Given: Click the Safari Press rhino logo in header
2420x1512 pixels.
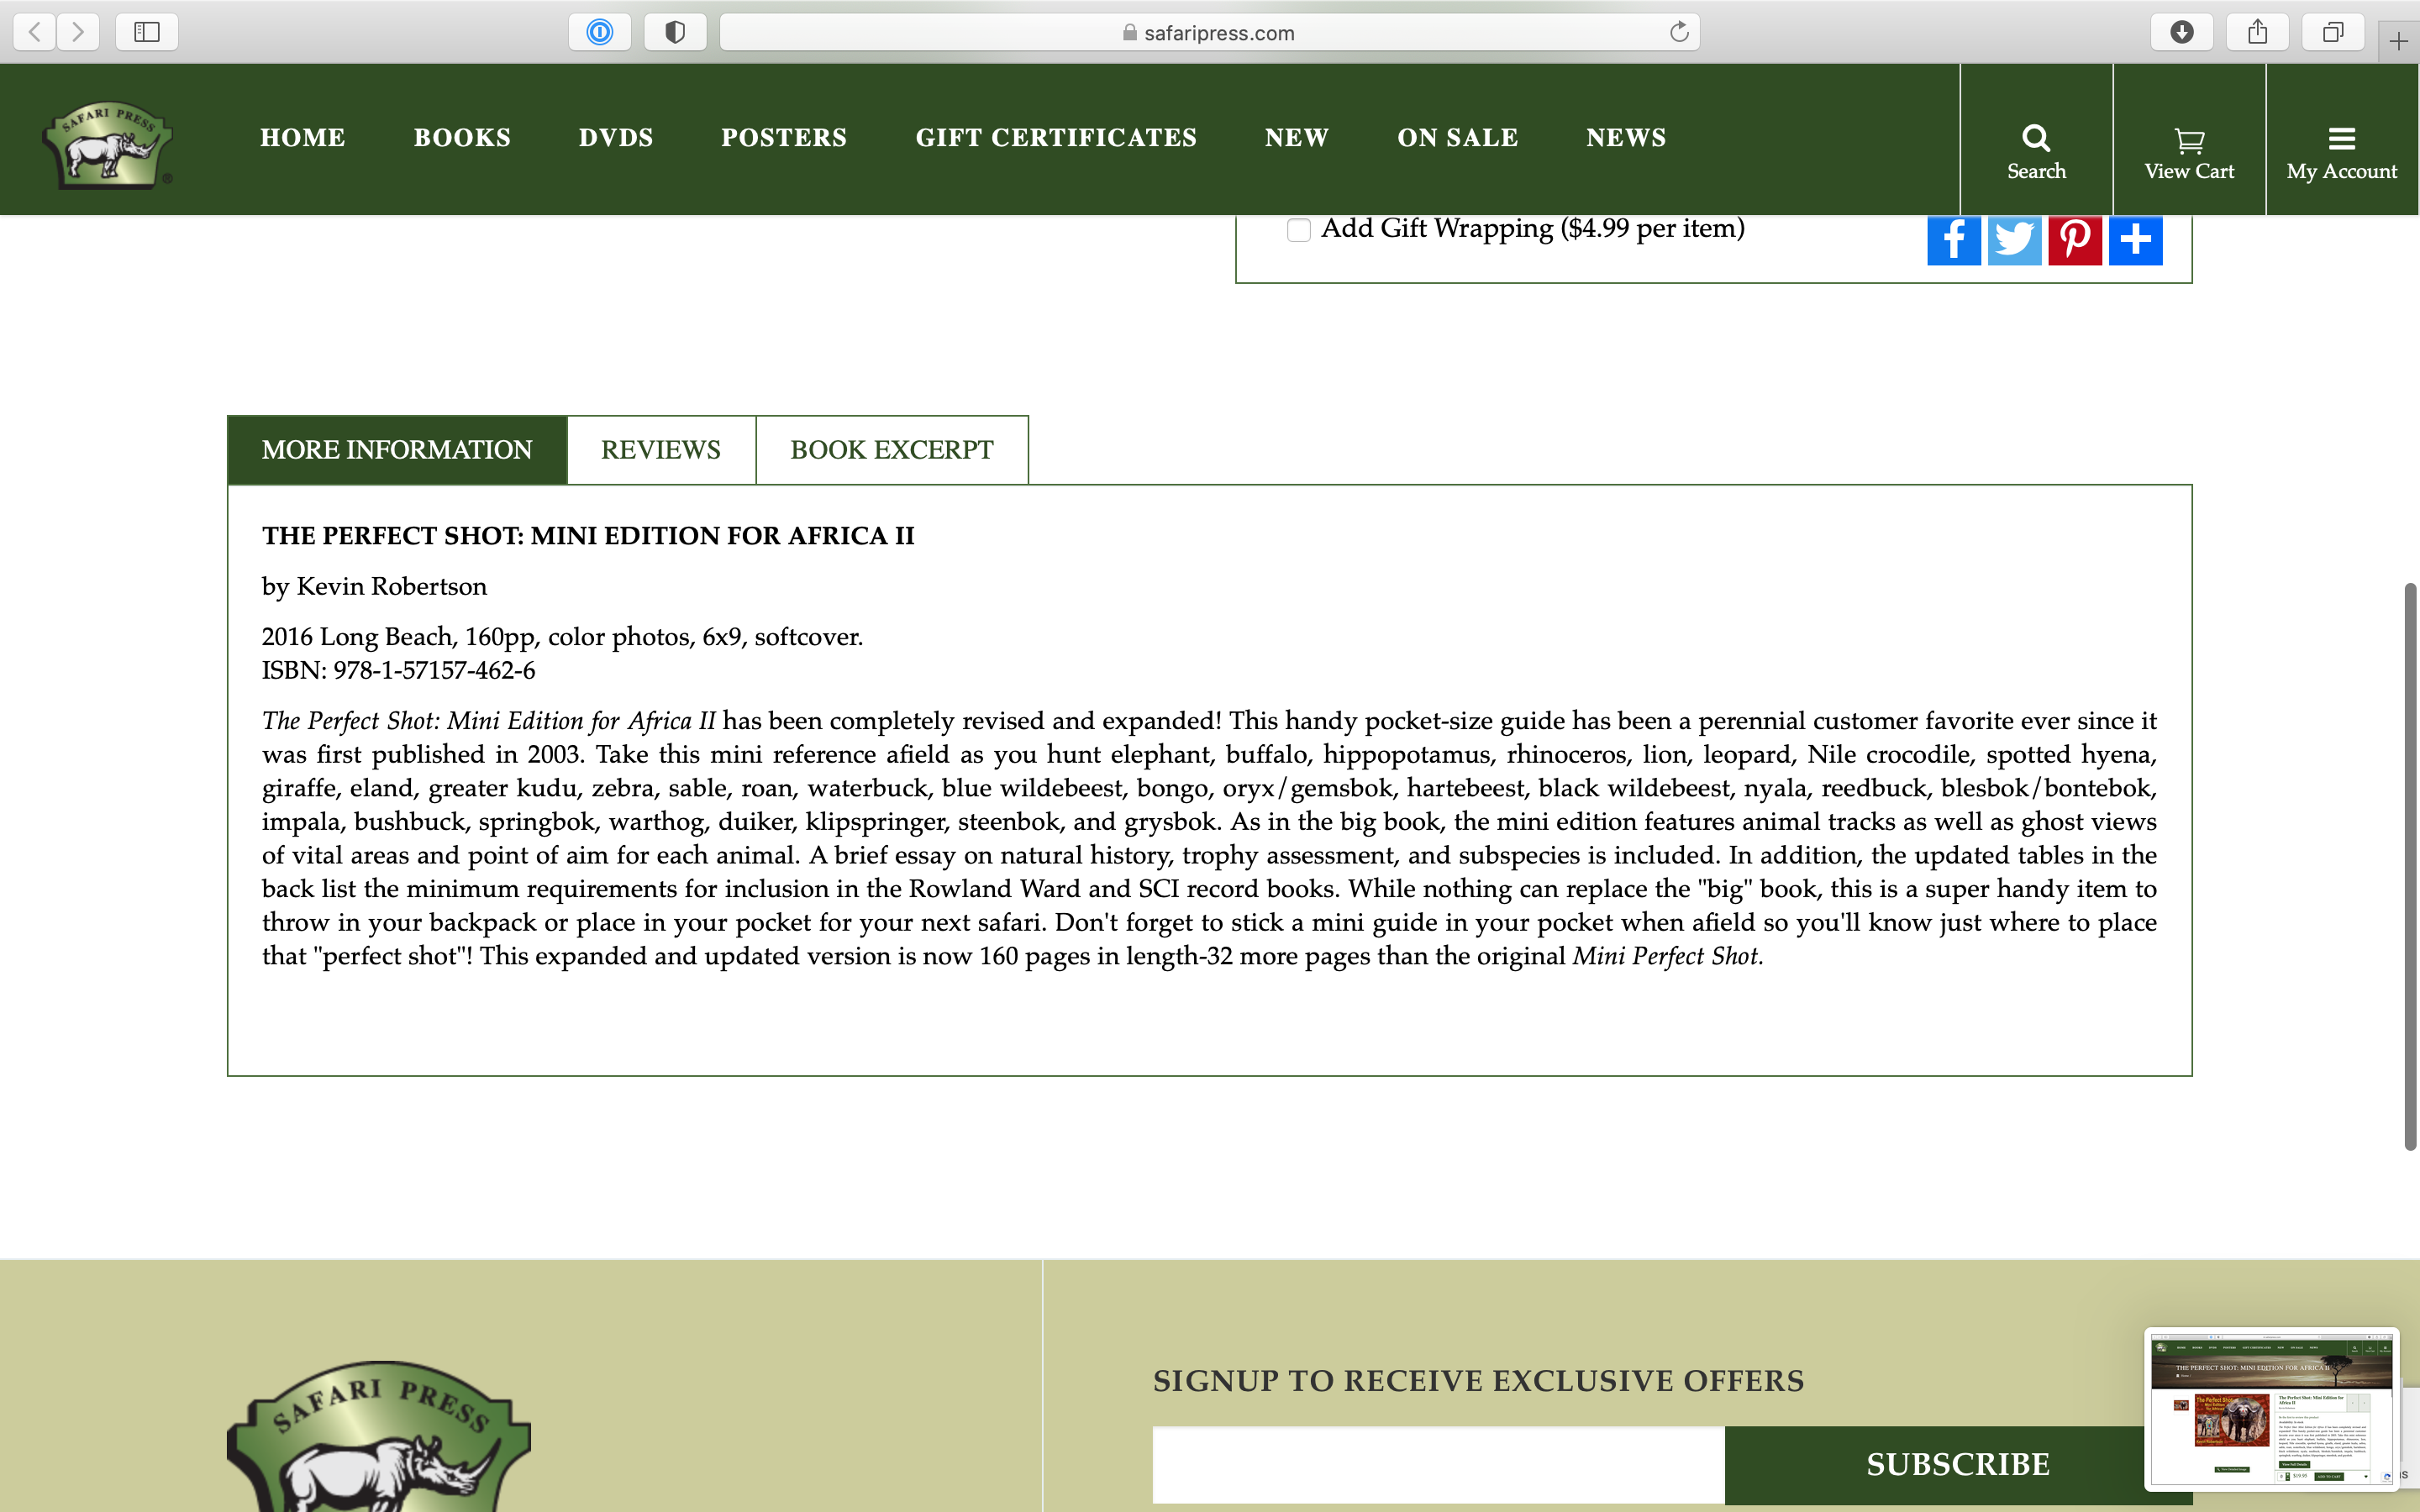Looking at the screenshot, I should 108,145.
